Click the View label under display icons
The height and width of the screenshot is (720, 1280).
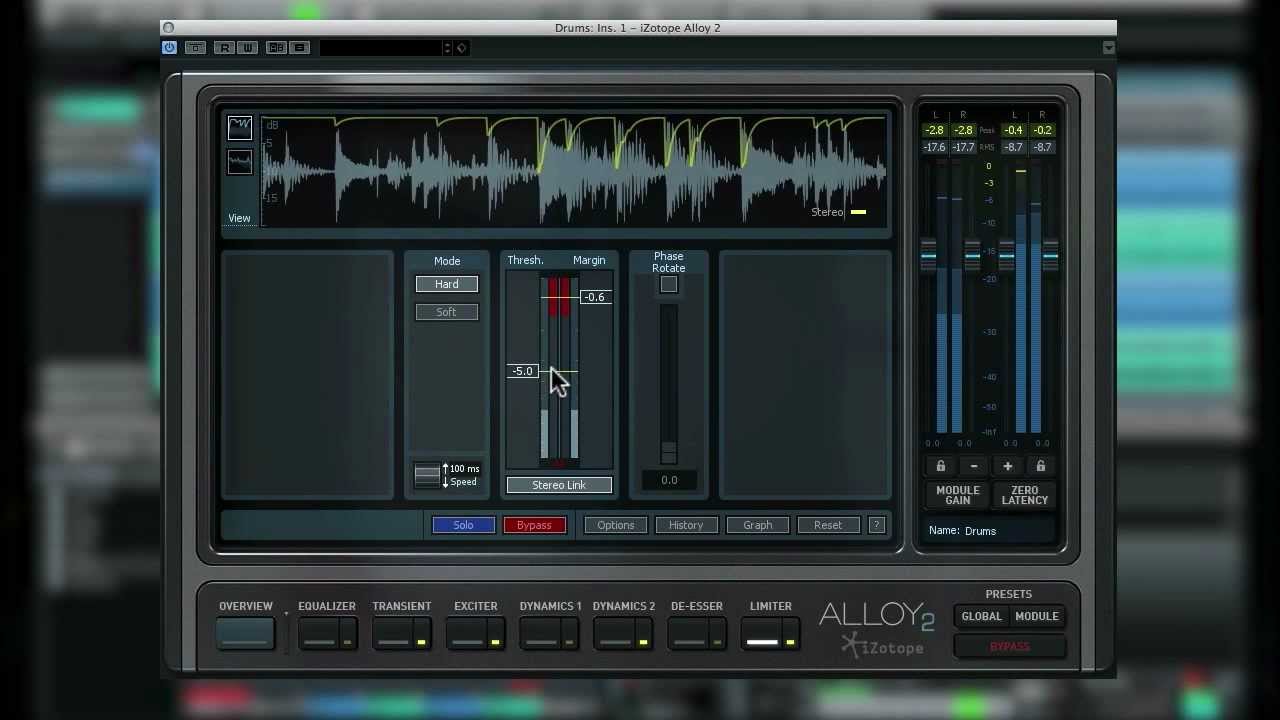pyautogui.click(x=239, y=218)
